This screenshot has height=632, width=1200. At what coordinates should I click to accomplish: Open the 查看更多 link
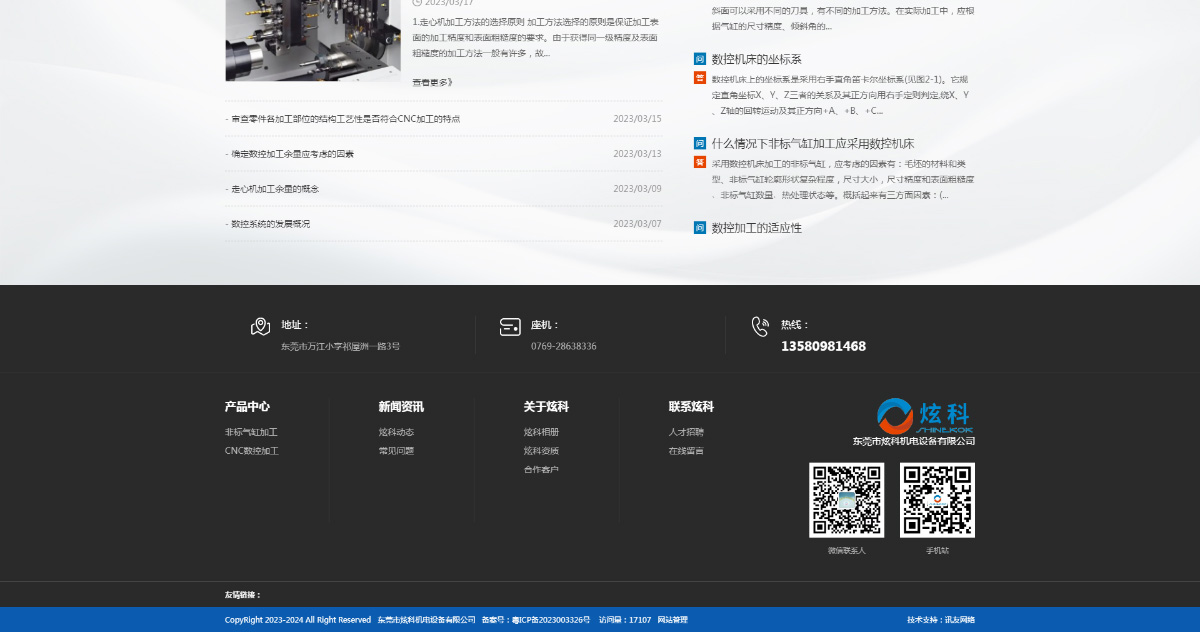click(431, 83)
